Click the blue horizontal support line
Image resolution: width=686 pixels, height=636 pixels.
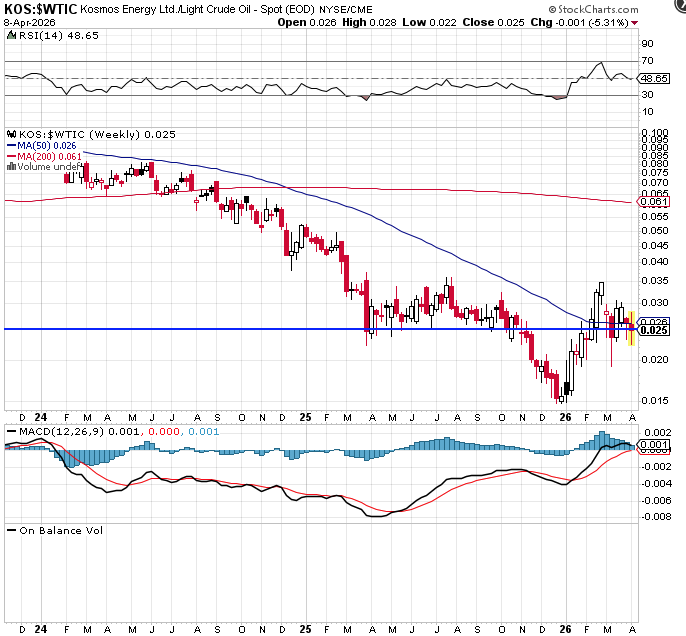tap(300, 329)
